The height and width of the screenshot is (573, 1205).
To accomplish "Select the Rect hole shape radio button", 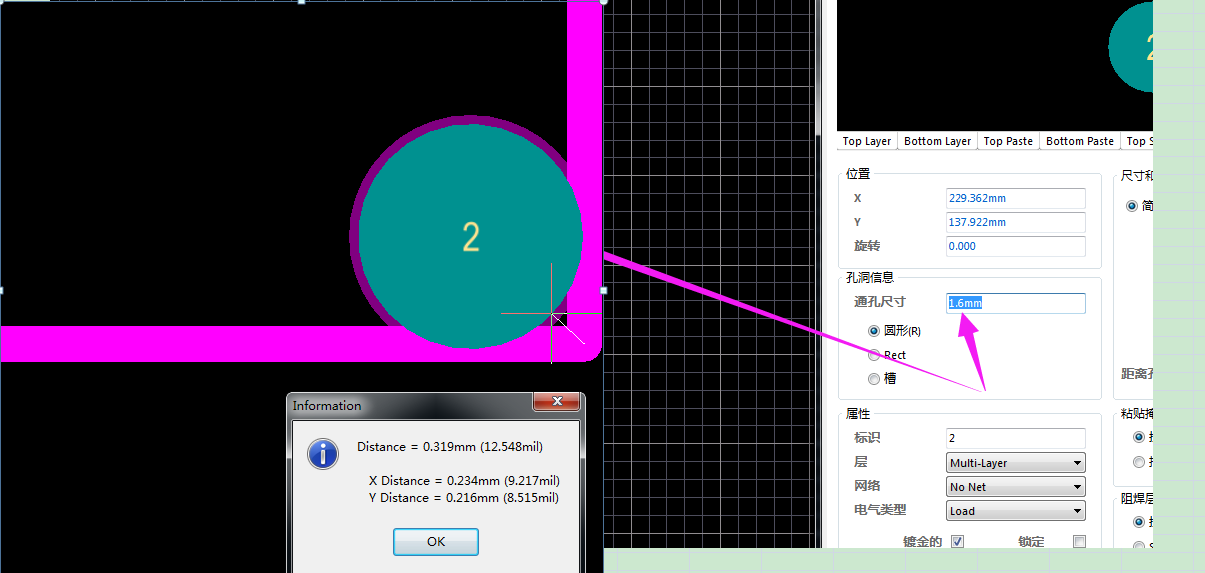I will [x=874, y=354].
